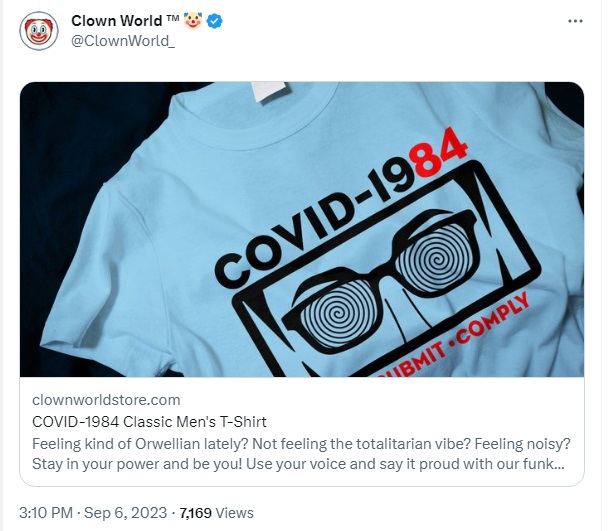
Task: Click the spiral glasses graphic on shirt
Action: tap(379, 280)
